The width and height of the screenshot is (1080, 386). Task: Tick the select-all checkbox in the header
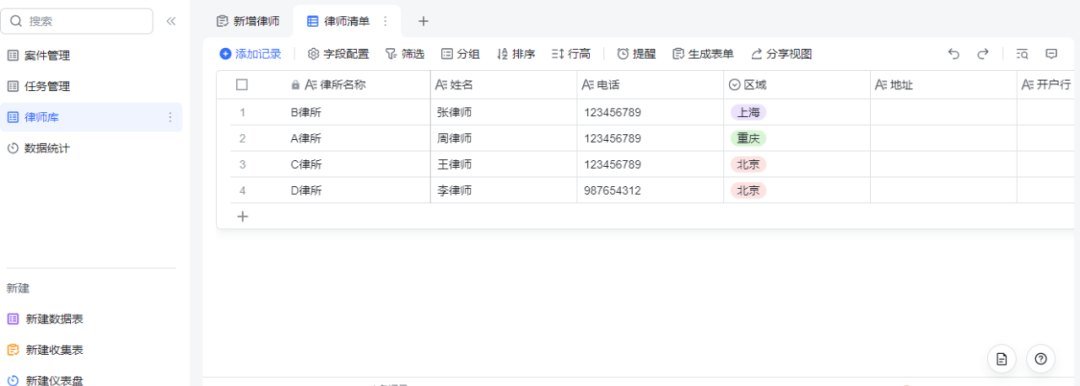[x=242, y=85]
